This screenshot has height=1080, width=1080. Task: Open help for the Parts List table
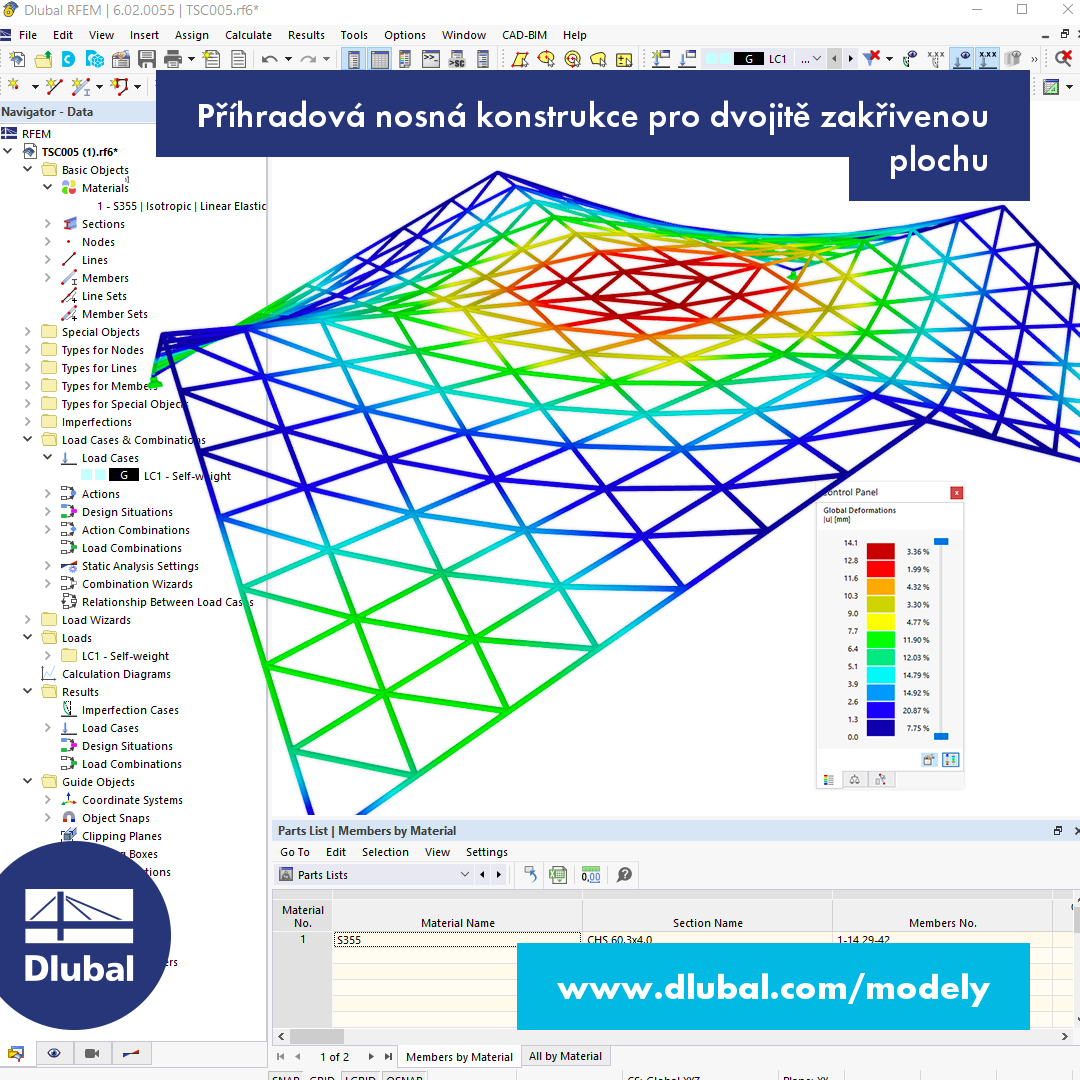624,875
